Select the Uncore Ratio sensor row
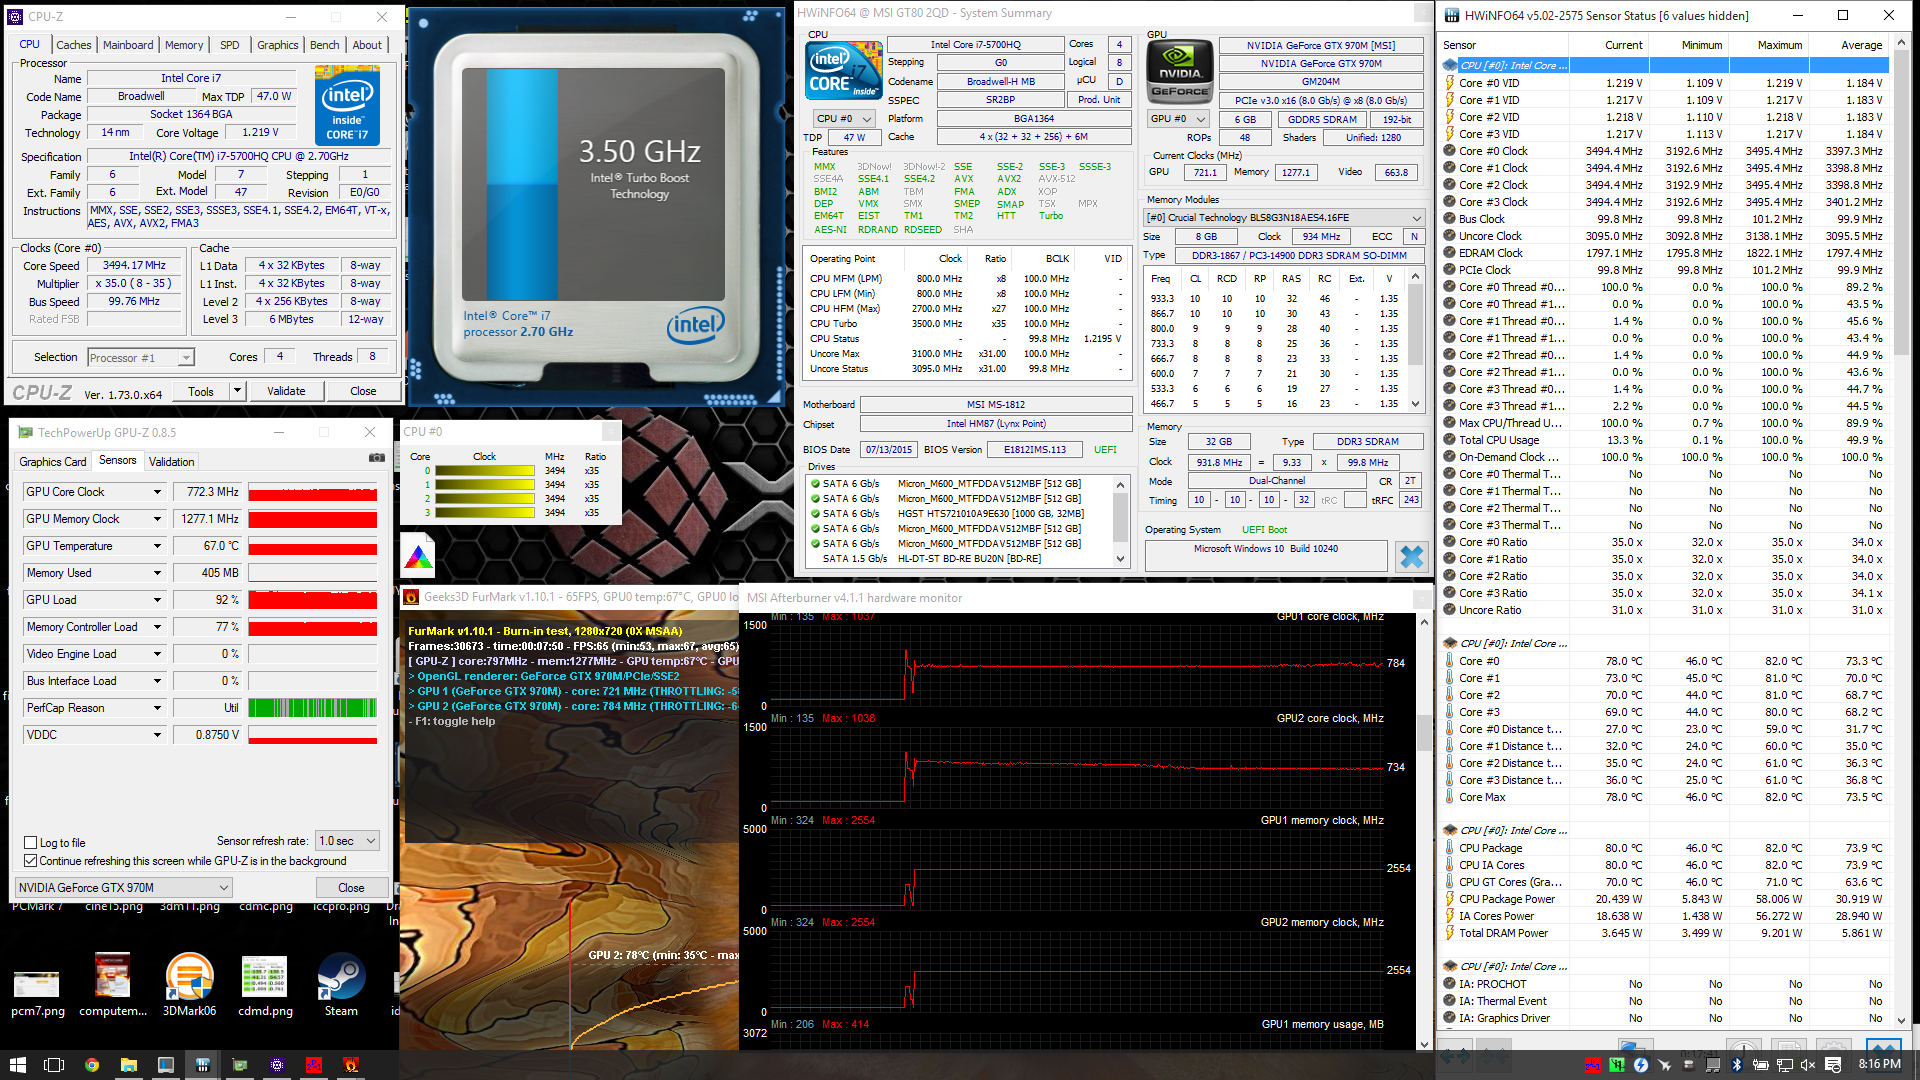1920x1080 pixels. (x=1663, y=610)
